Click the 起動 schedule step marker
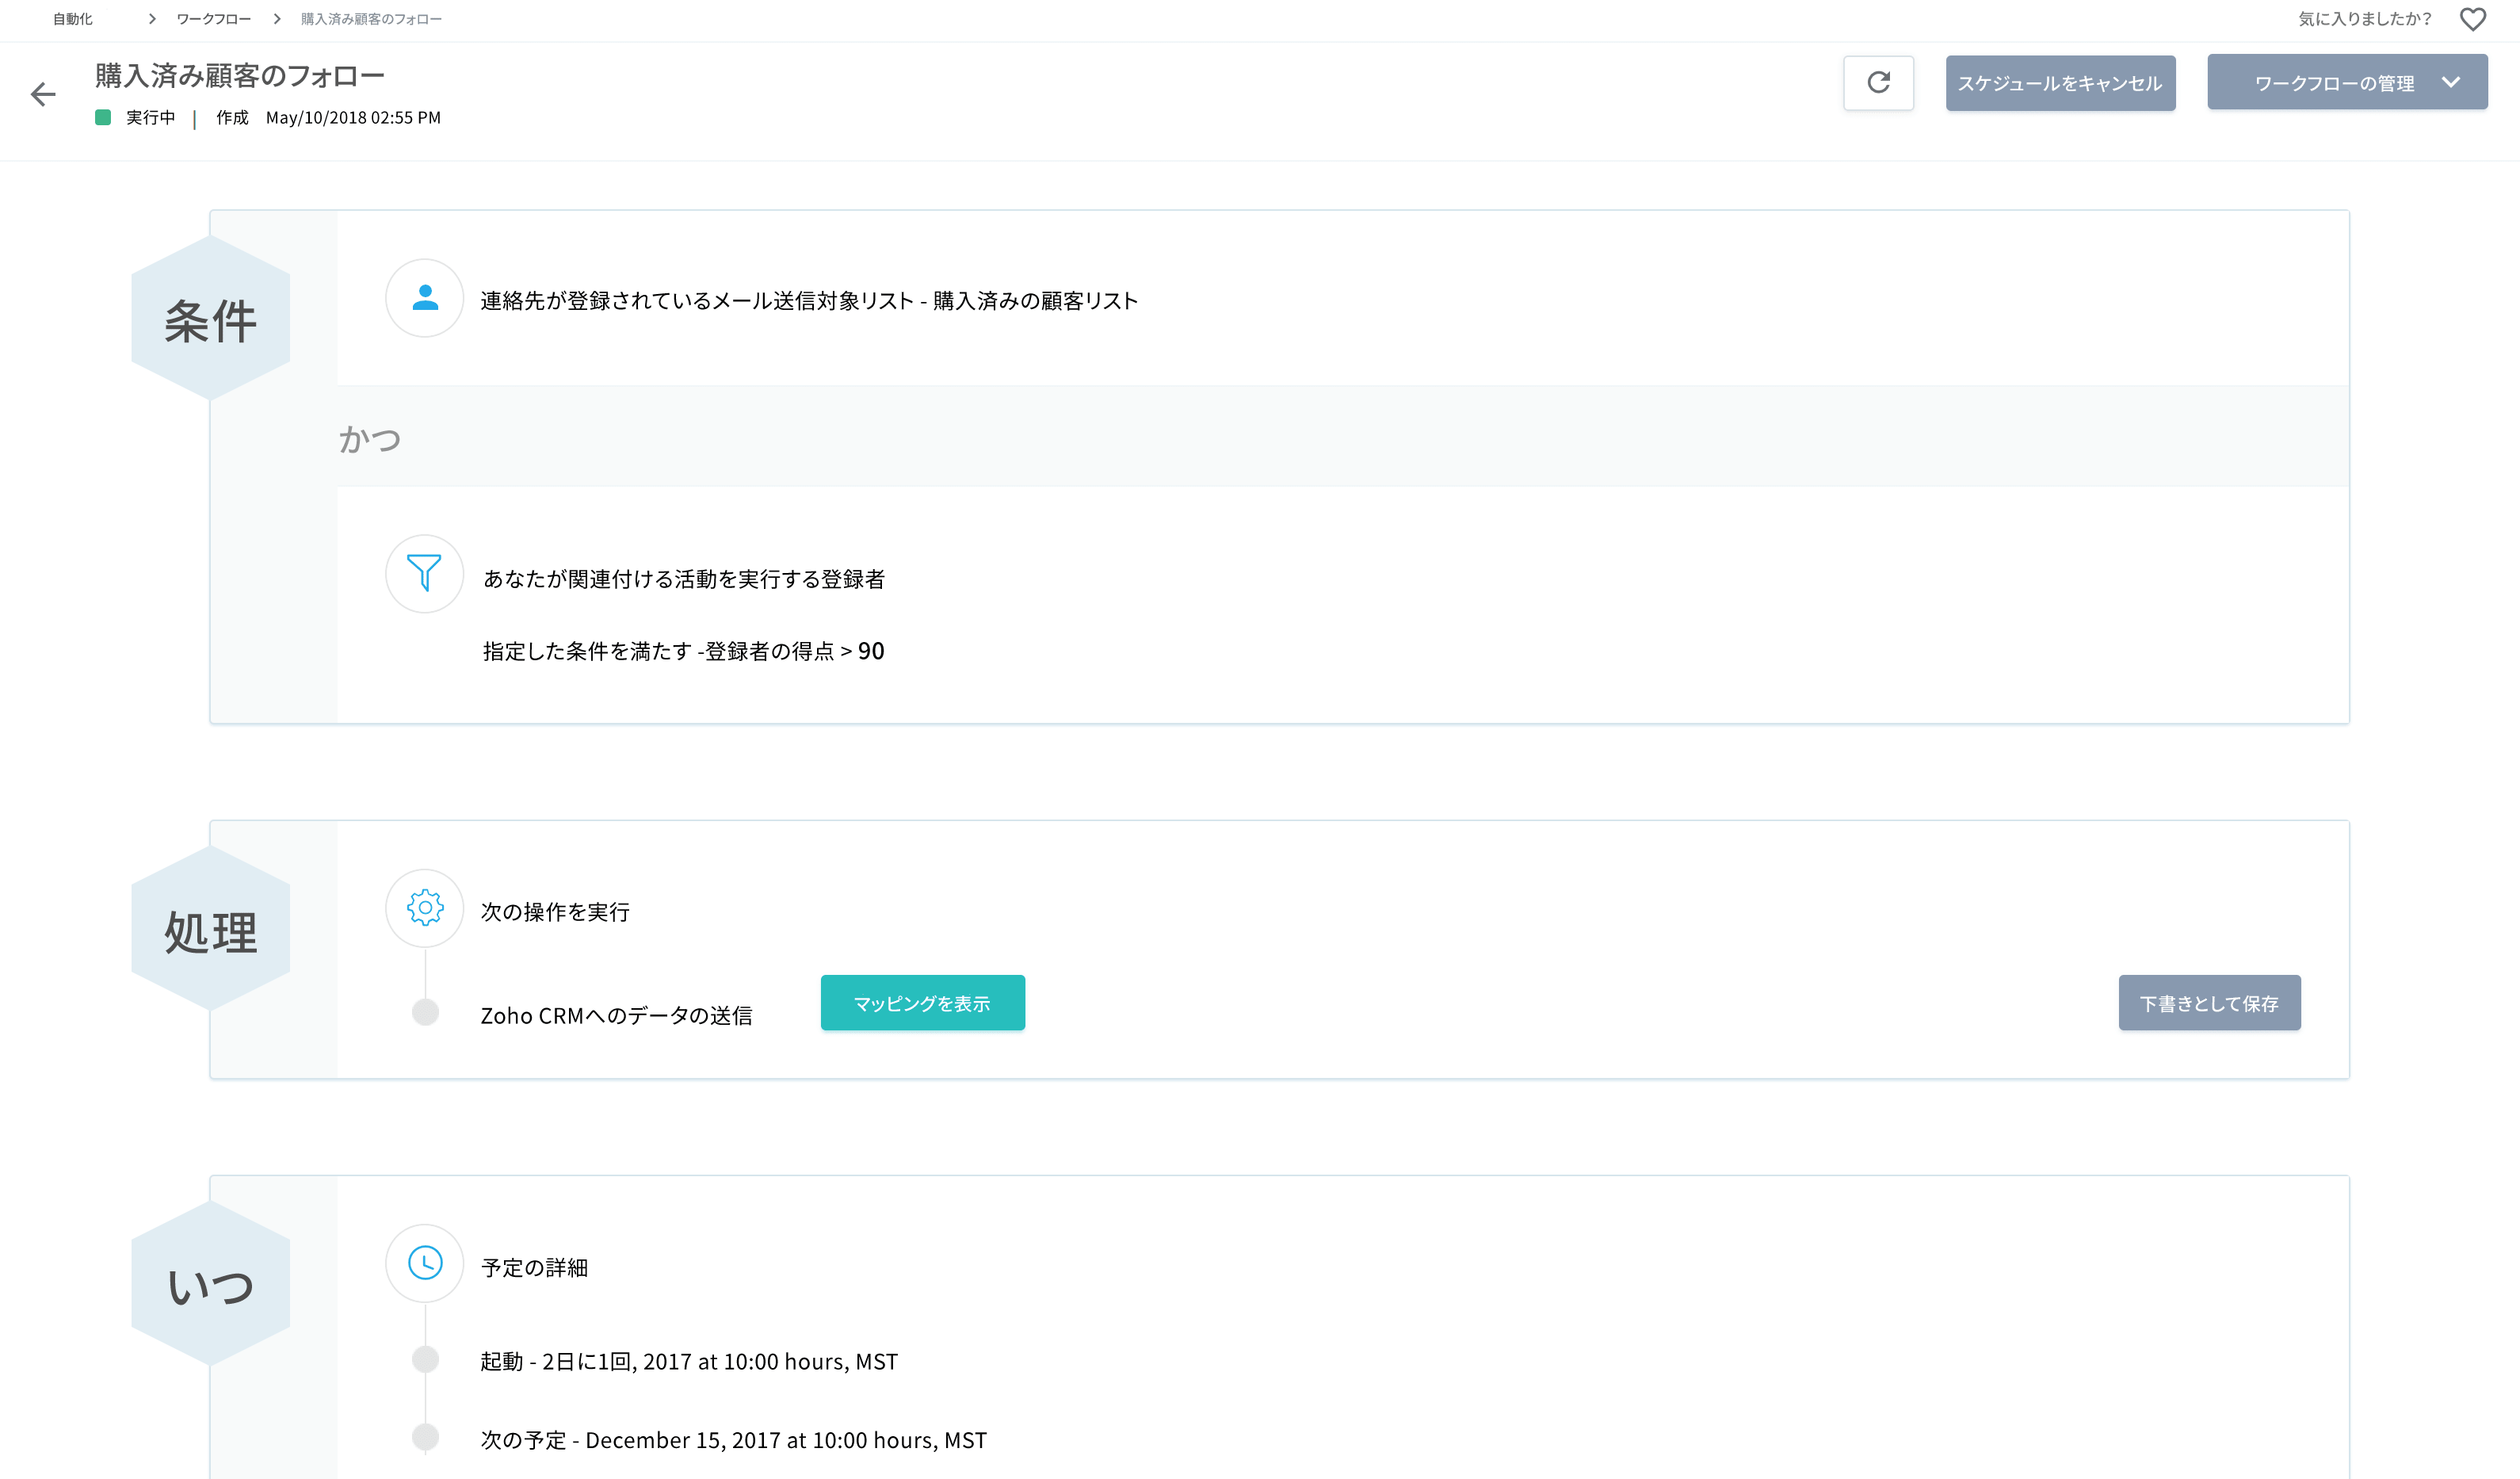The image size is (2520, 1479). pyautogui.click(x=425, y=1359)
